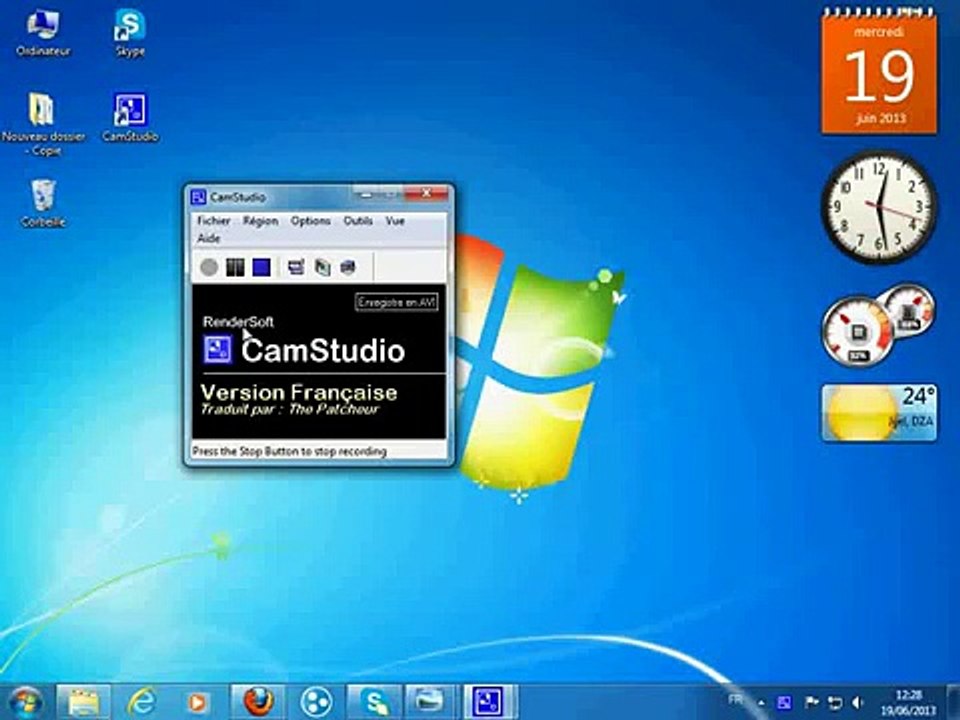Click the Record button in CamStudio toolbar
The height and width of the screenshot is (720, 960).
point(209,267)
